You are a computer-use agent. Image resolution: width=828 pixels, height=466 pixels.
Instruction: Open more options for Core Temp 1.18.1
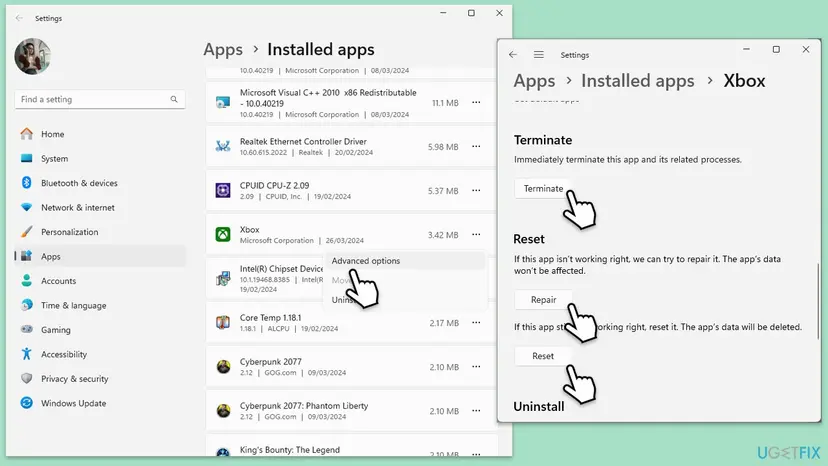tap(476, 322)
